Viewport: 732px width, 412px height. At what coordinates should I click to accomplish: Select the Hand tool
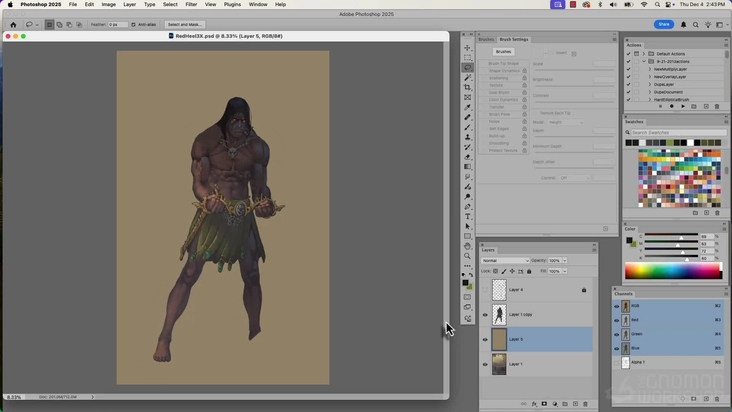(x=467, y=246)
